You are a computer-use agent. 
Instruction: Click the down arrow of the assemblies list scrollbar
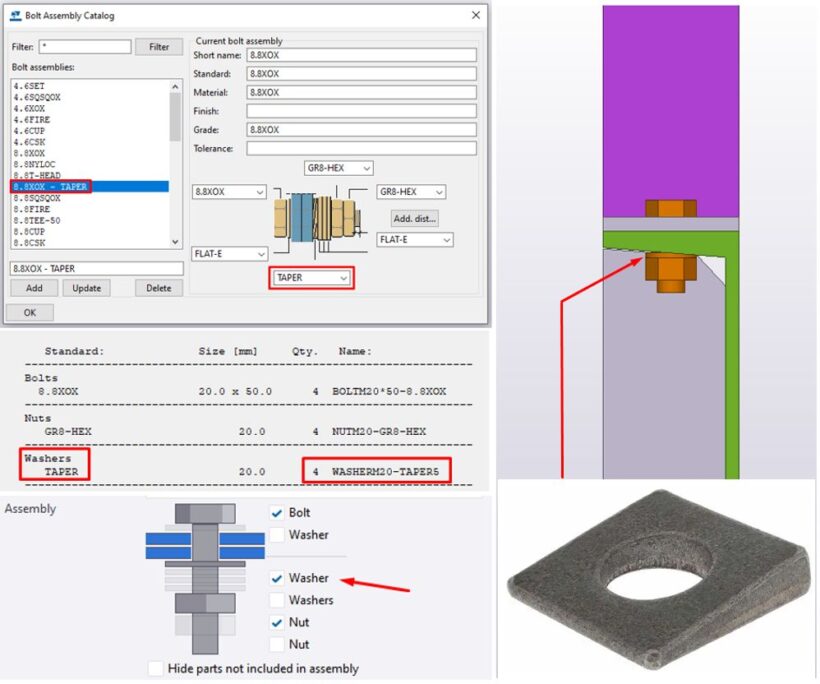(x=174, y=241)
